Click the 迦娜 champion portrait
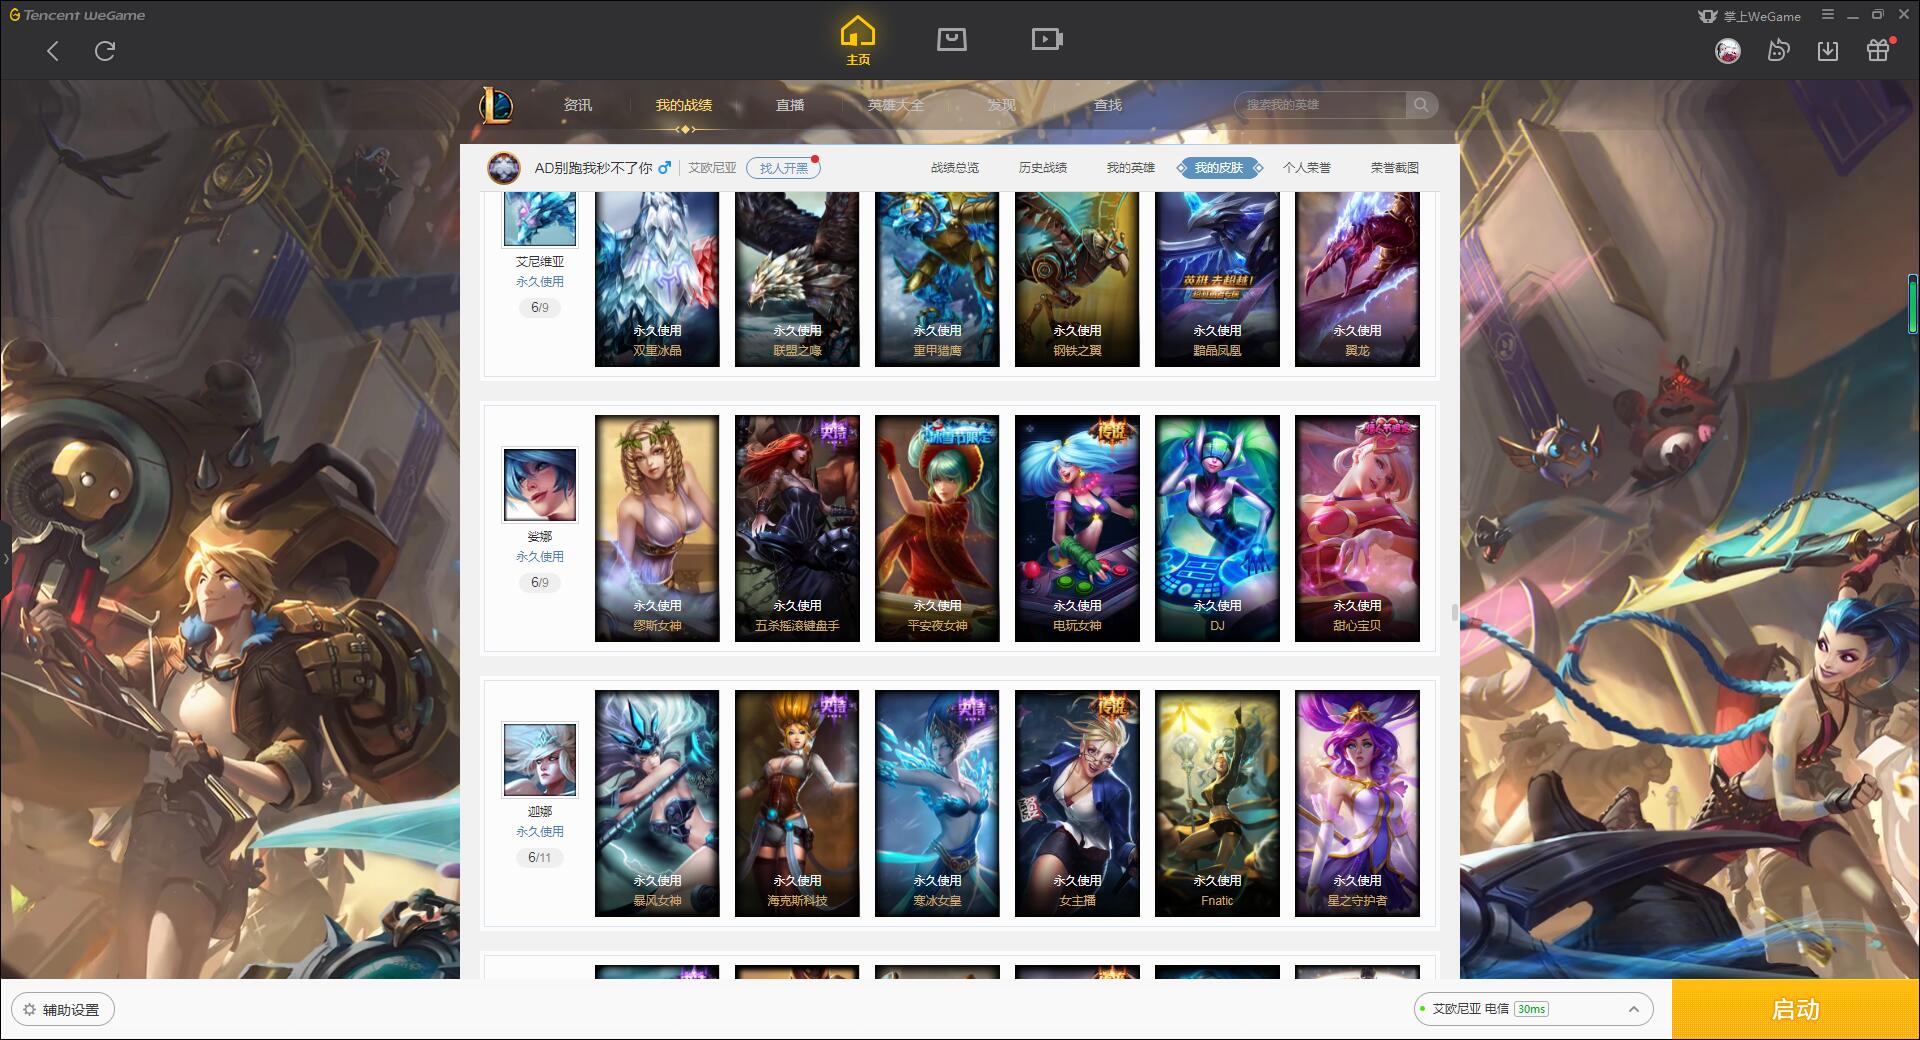Viewport: 1920px width, 1040px height. point(540,760)
